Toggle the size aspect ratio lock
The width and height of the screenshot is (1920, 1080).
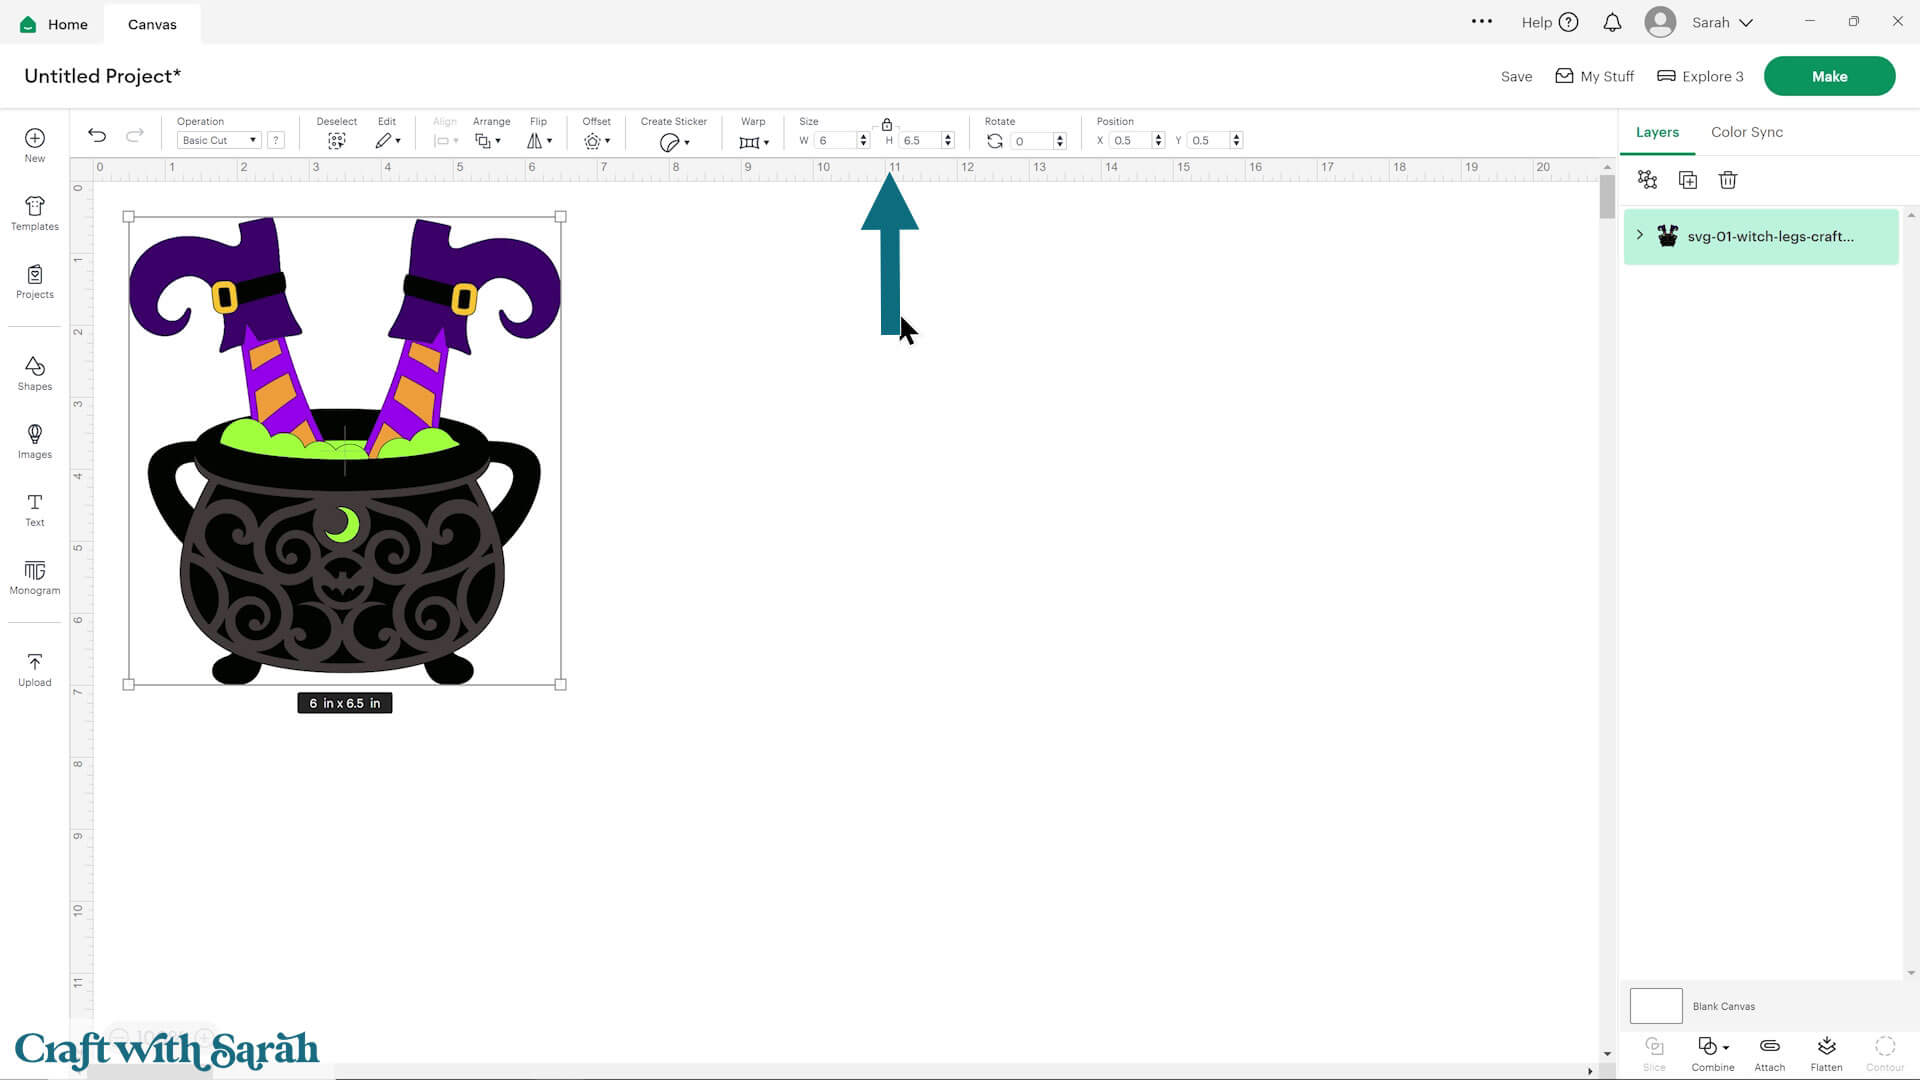click(886, 124)
